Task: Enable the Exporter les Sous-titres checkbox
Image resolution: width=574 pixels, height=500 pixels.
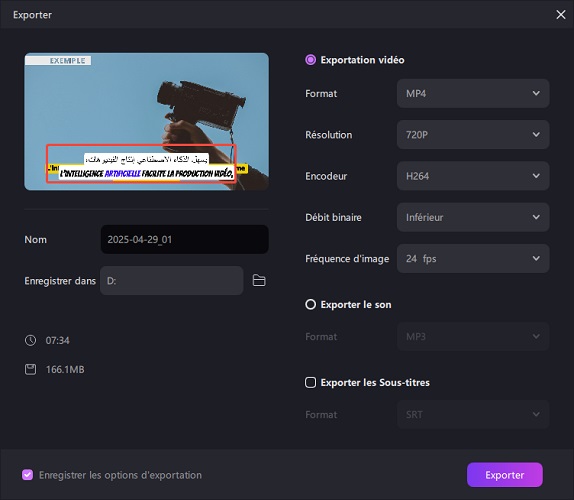Action: (x=310, y=383)
